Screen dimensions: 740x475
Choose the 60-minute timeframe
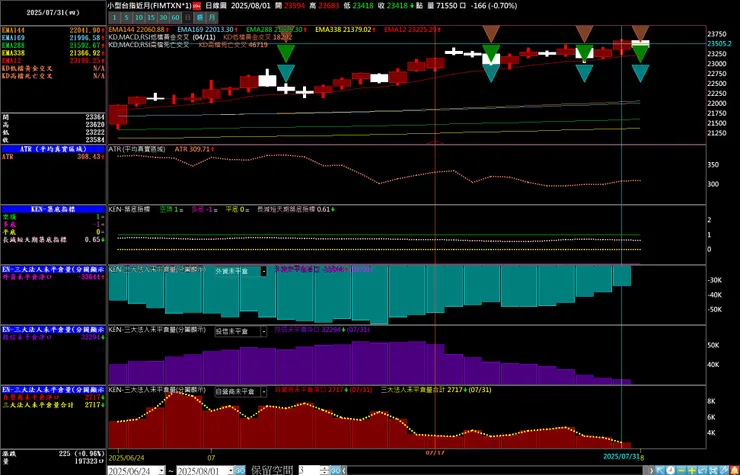[176, 17]
